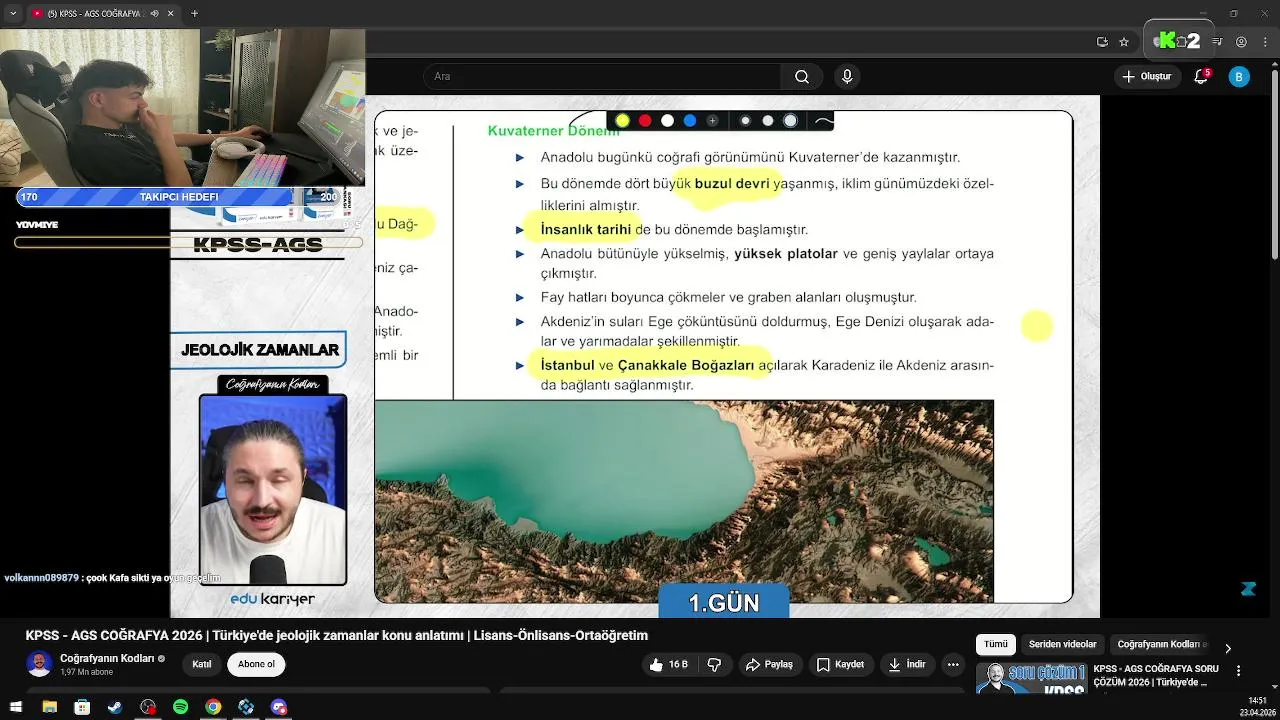Image resolution: width=1280 pixels, height=720 pixels.
Task: Open Chrome from the taskbar
Action: click(x=213, y=707)
